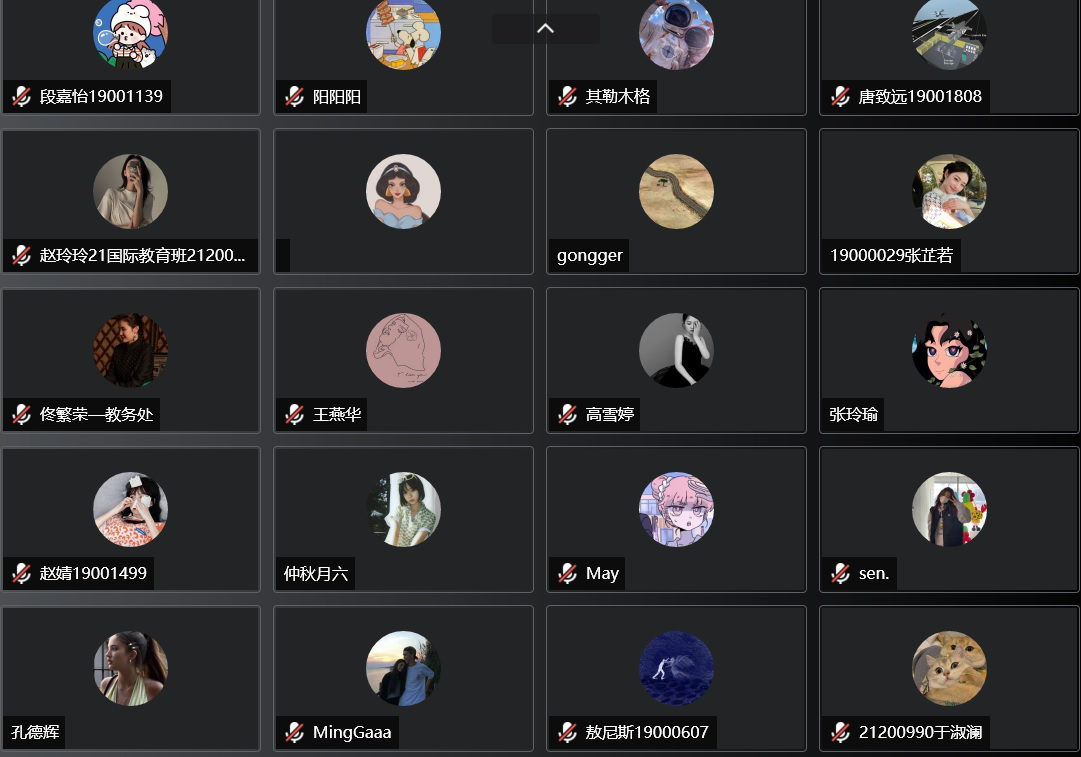This screenshot has width=1081, height=757.
Task: Click muted mic icon beside 其勒木格
Action: click(x=567, y=97)
